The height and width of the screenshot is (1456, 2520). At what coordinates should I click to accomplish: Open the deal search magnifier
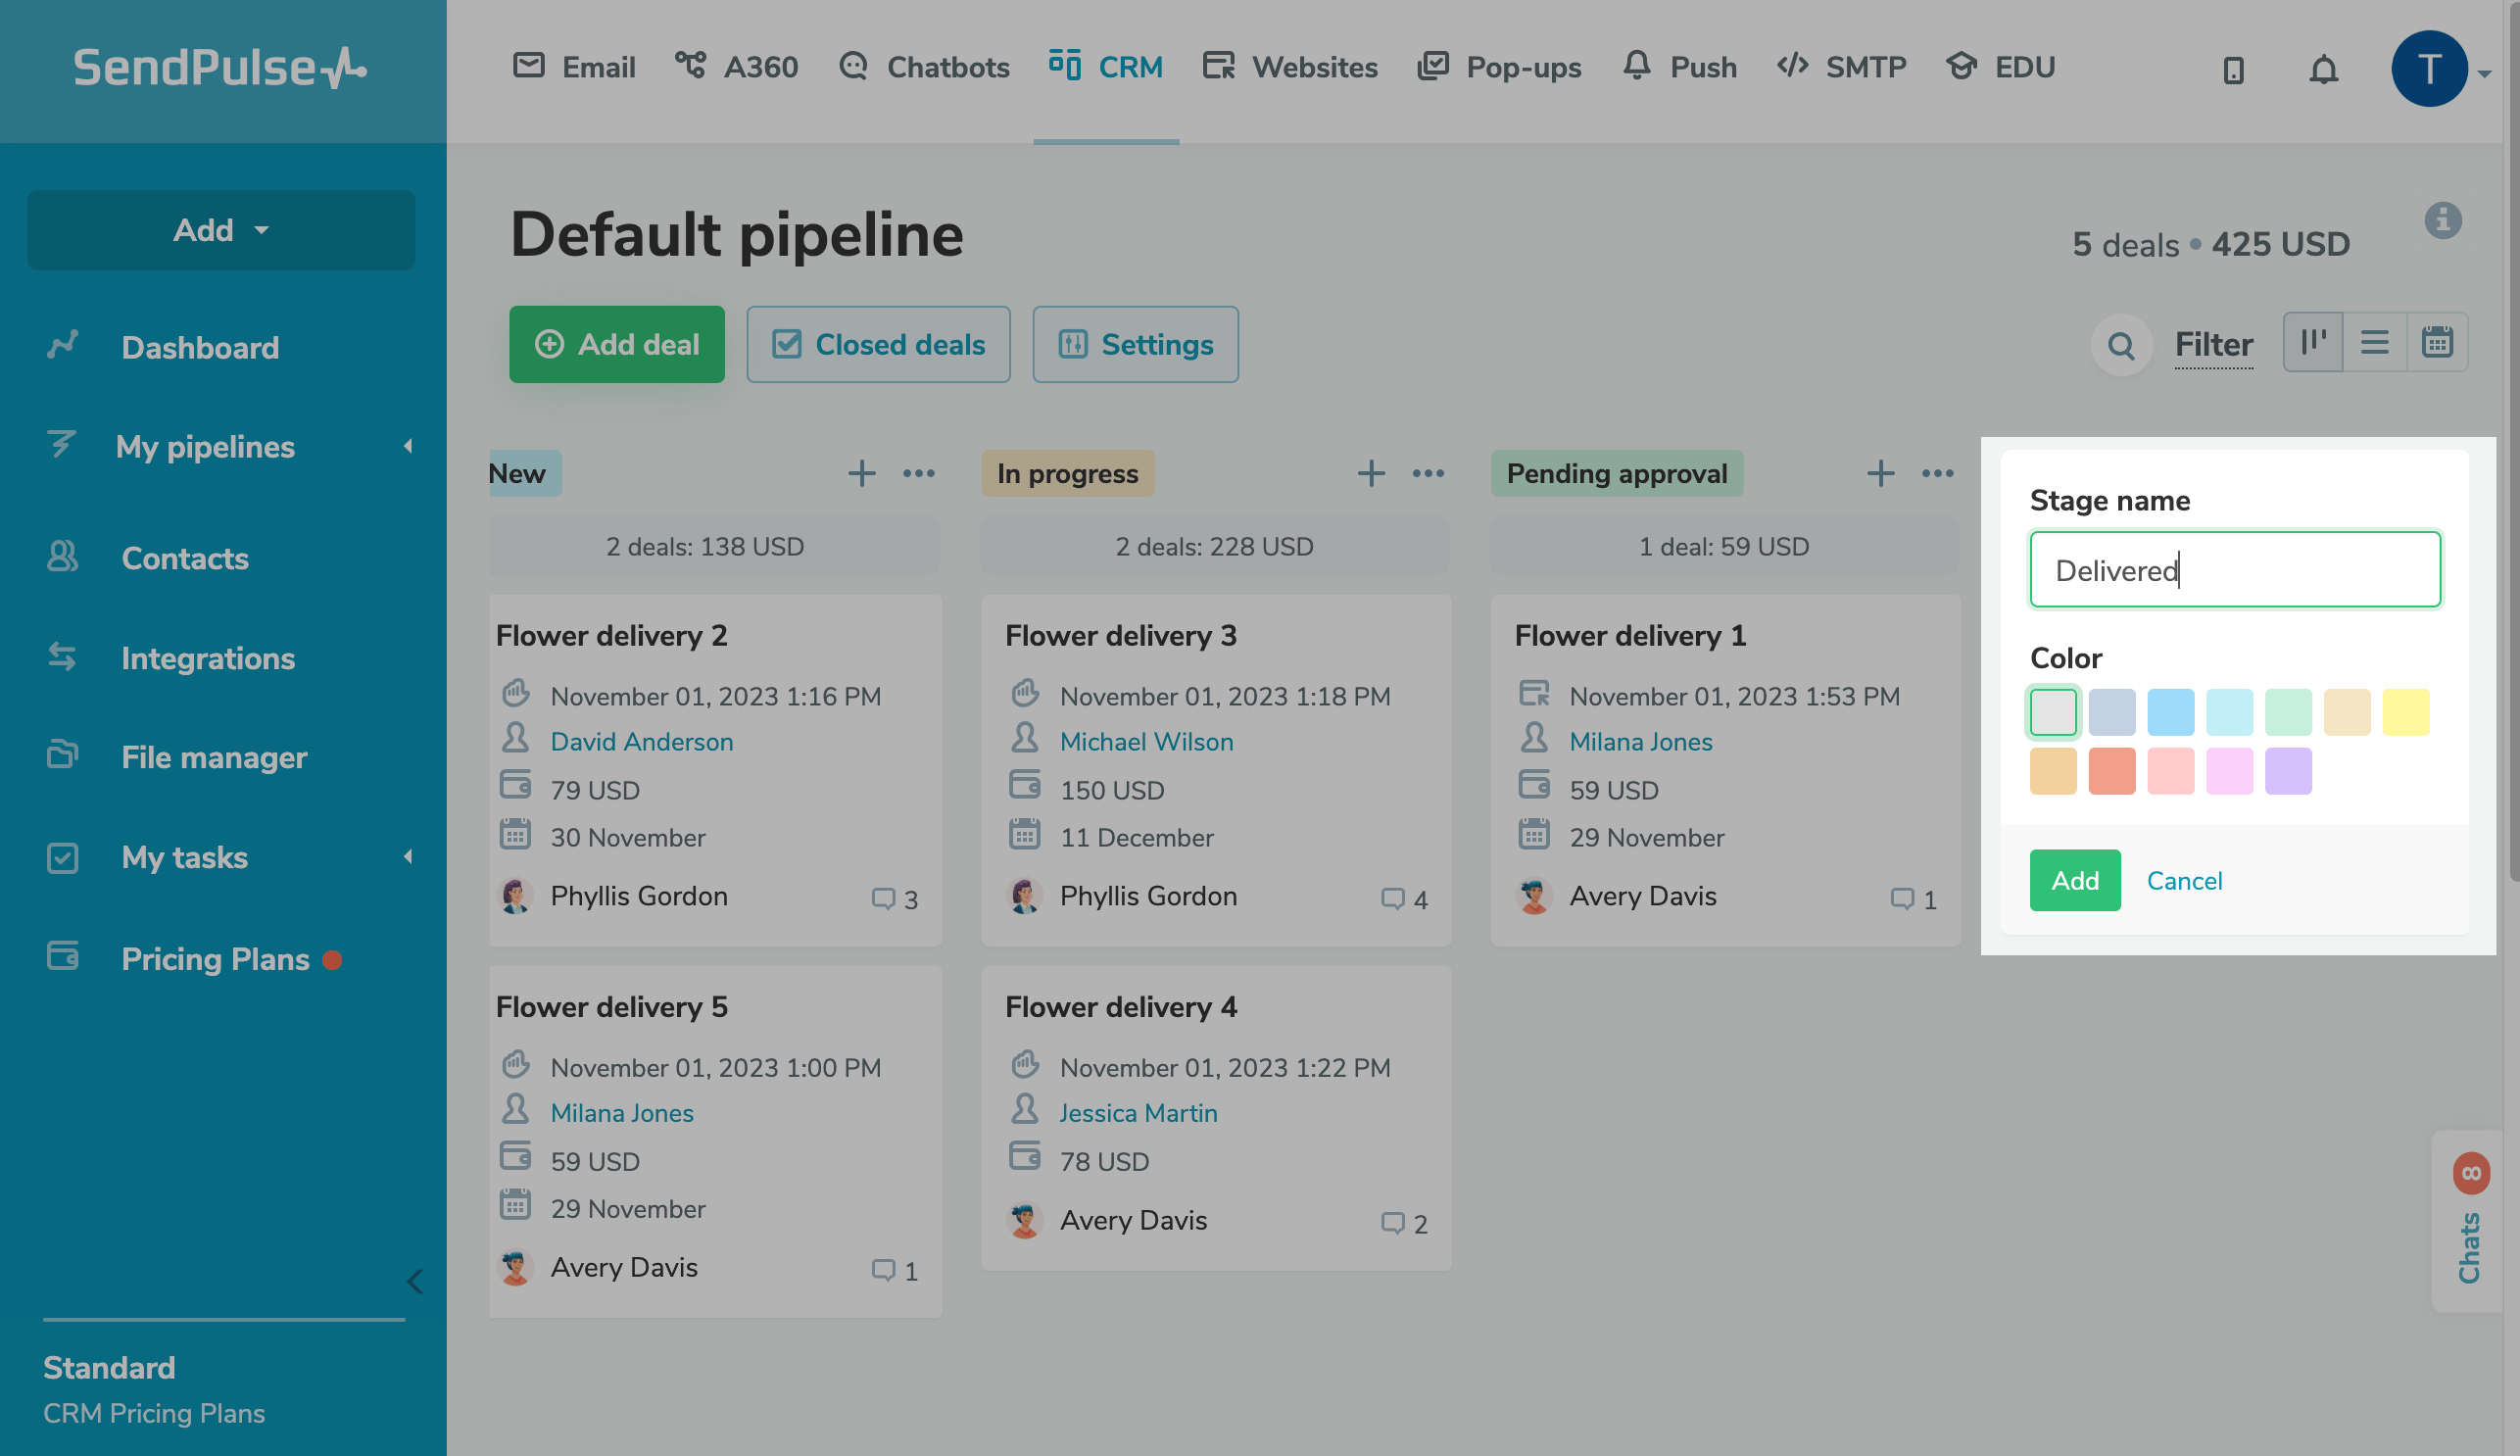click(x=2120, y=345)
